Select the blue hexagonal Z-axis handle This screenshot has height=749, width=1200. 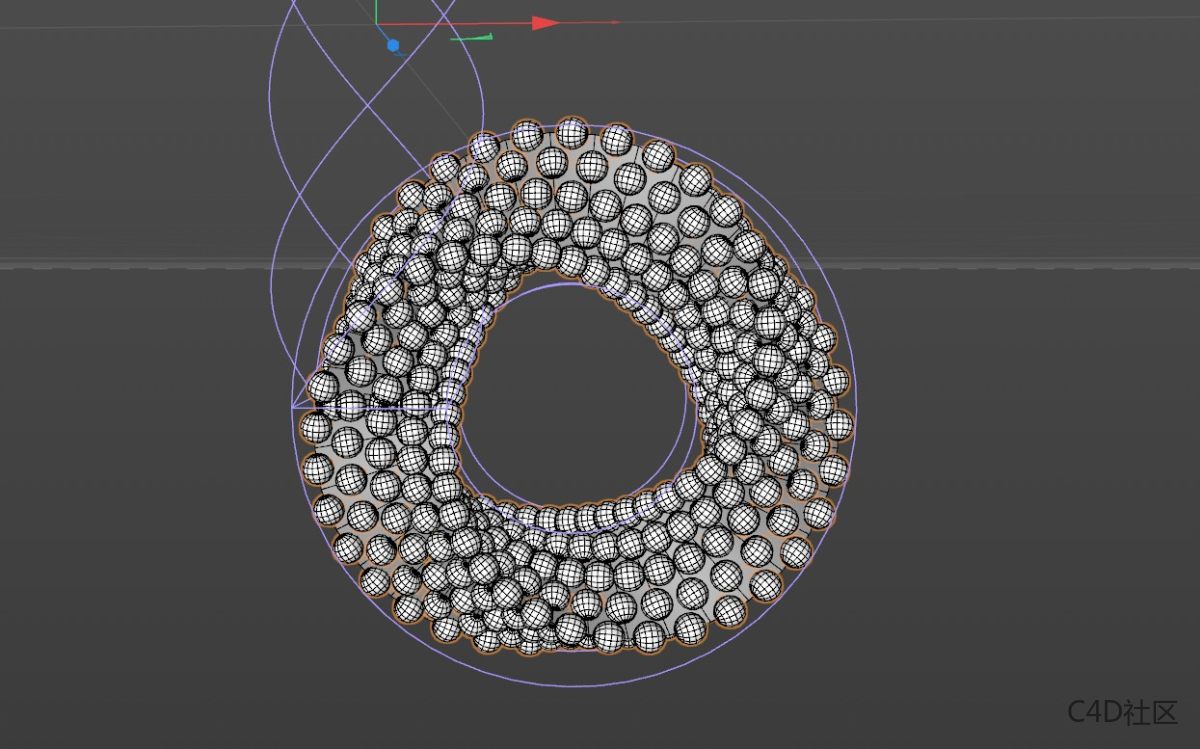[393, 45]
